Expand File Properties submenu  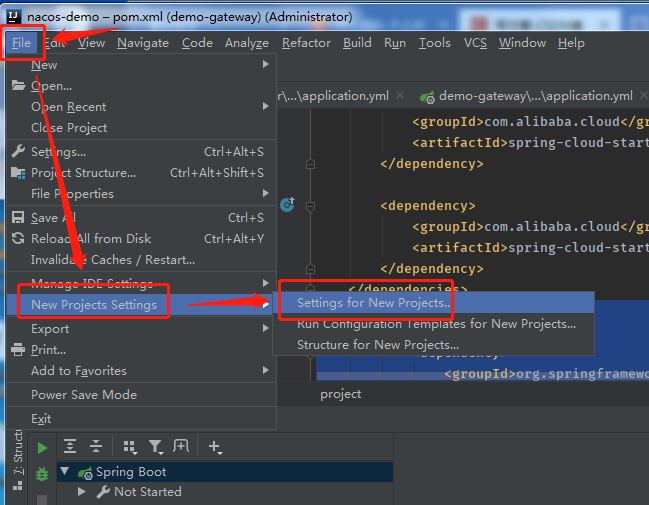pos(142,194)
